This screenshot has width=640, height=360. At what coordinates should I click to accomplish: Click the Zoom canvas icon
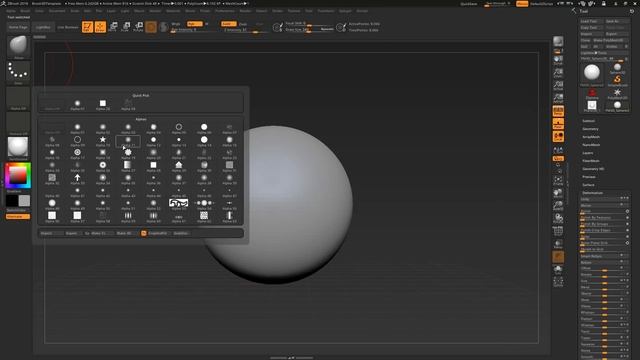[558, 73]
